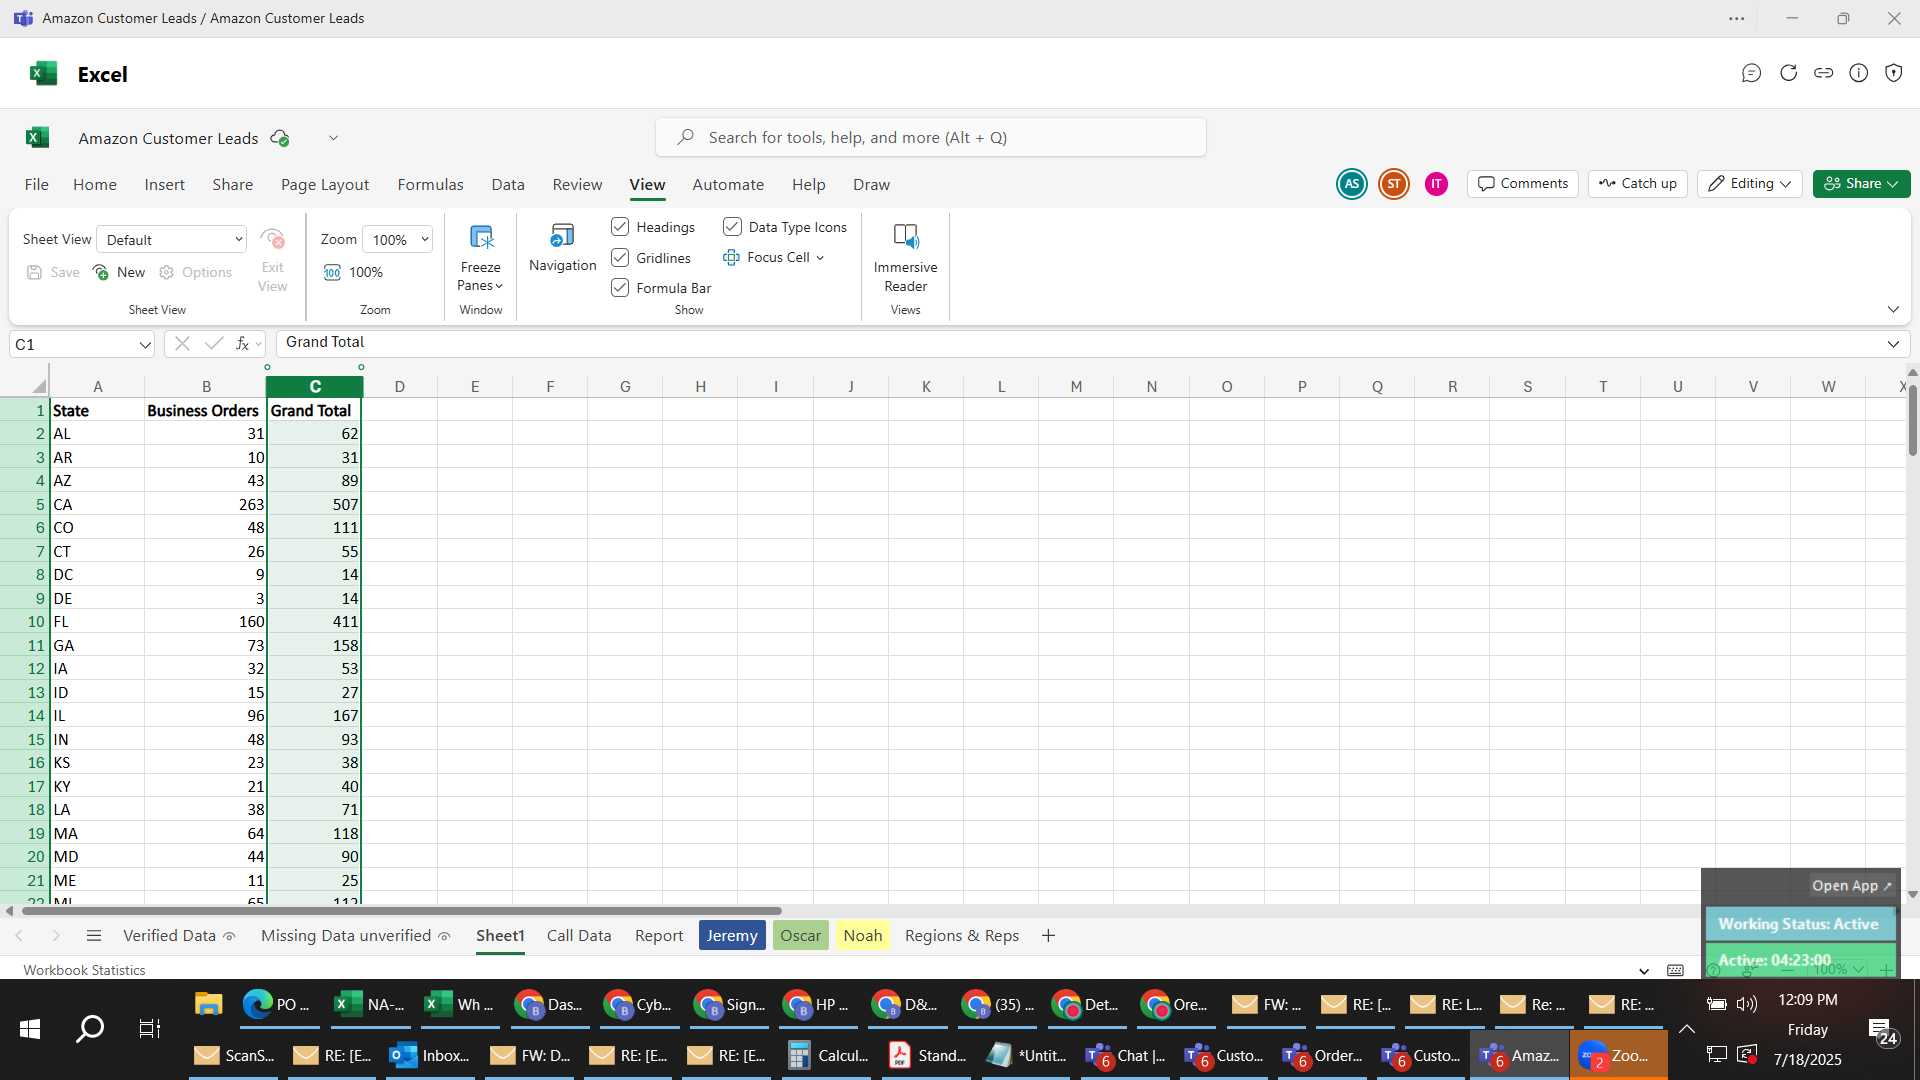Click the Focus Cell icon

coord(731,257)
